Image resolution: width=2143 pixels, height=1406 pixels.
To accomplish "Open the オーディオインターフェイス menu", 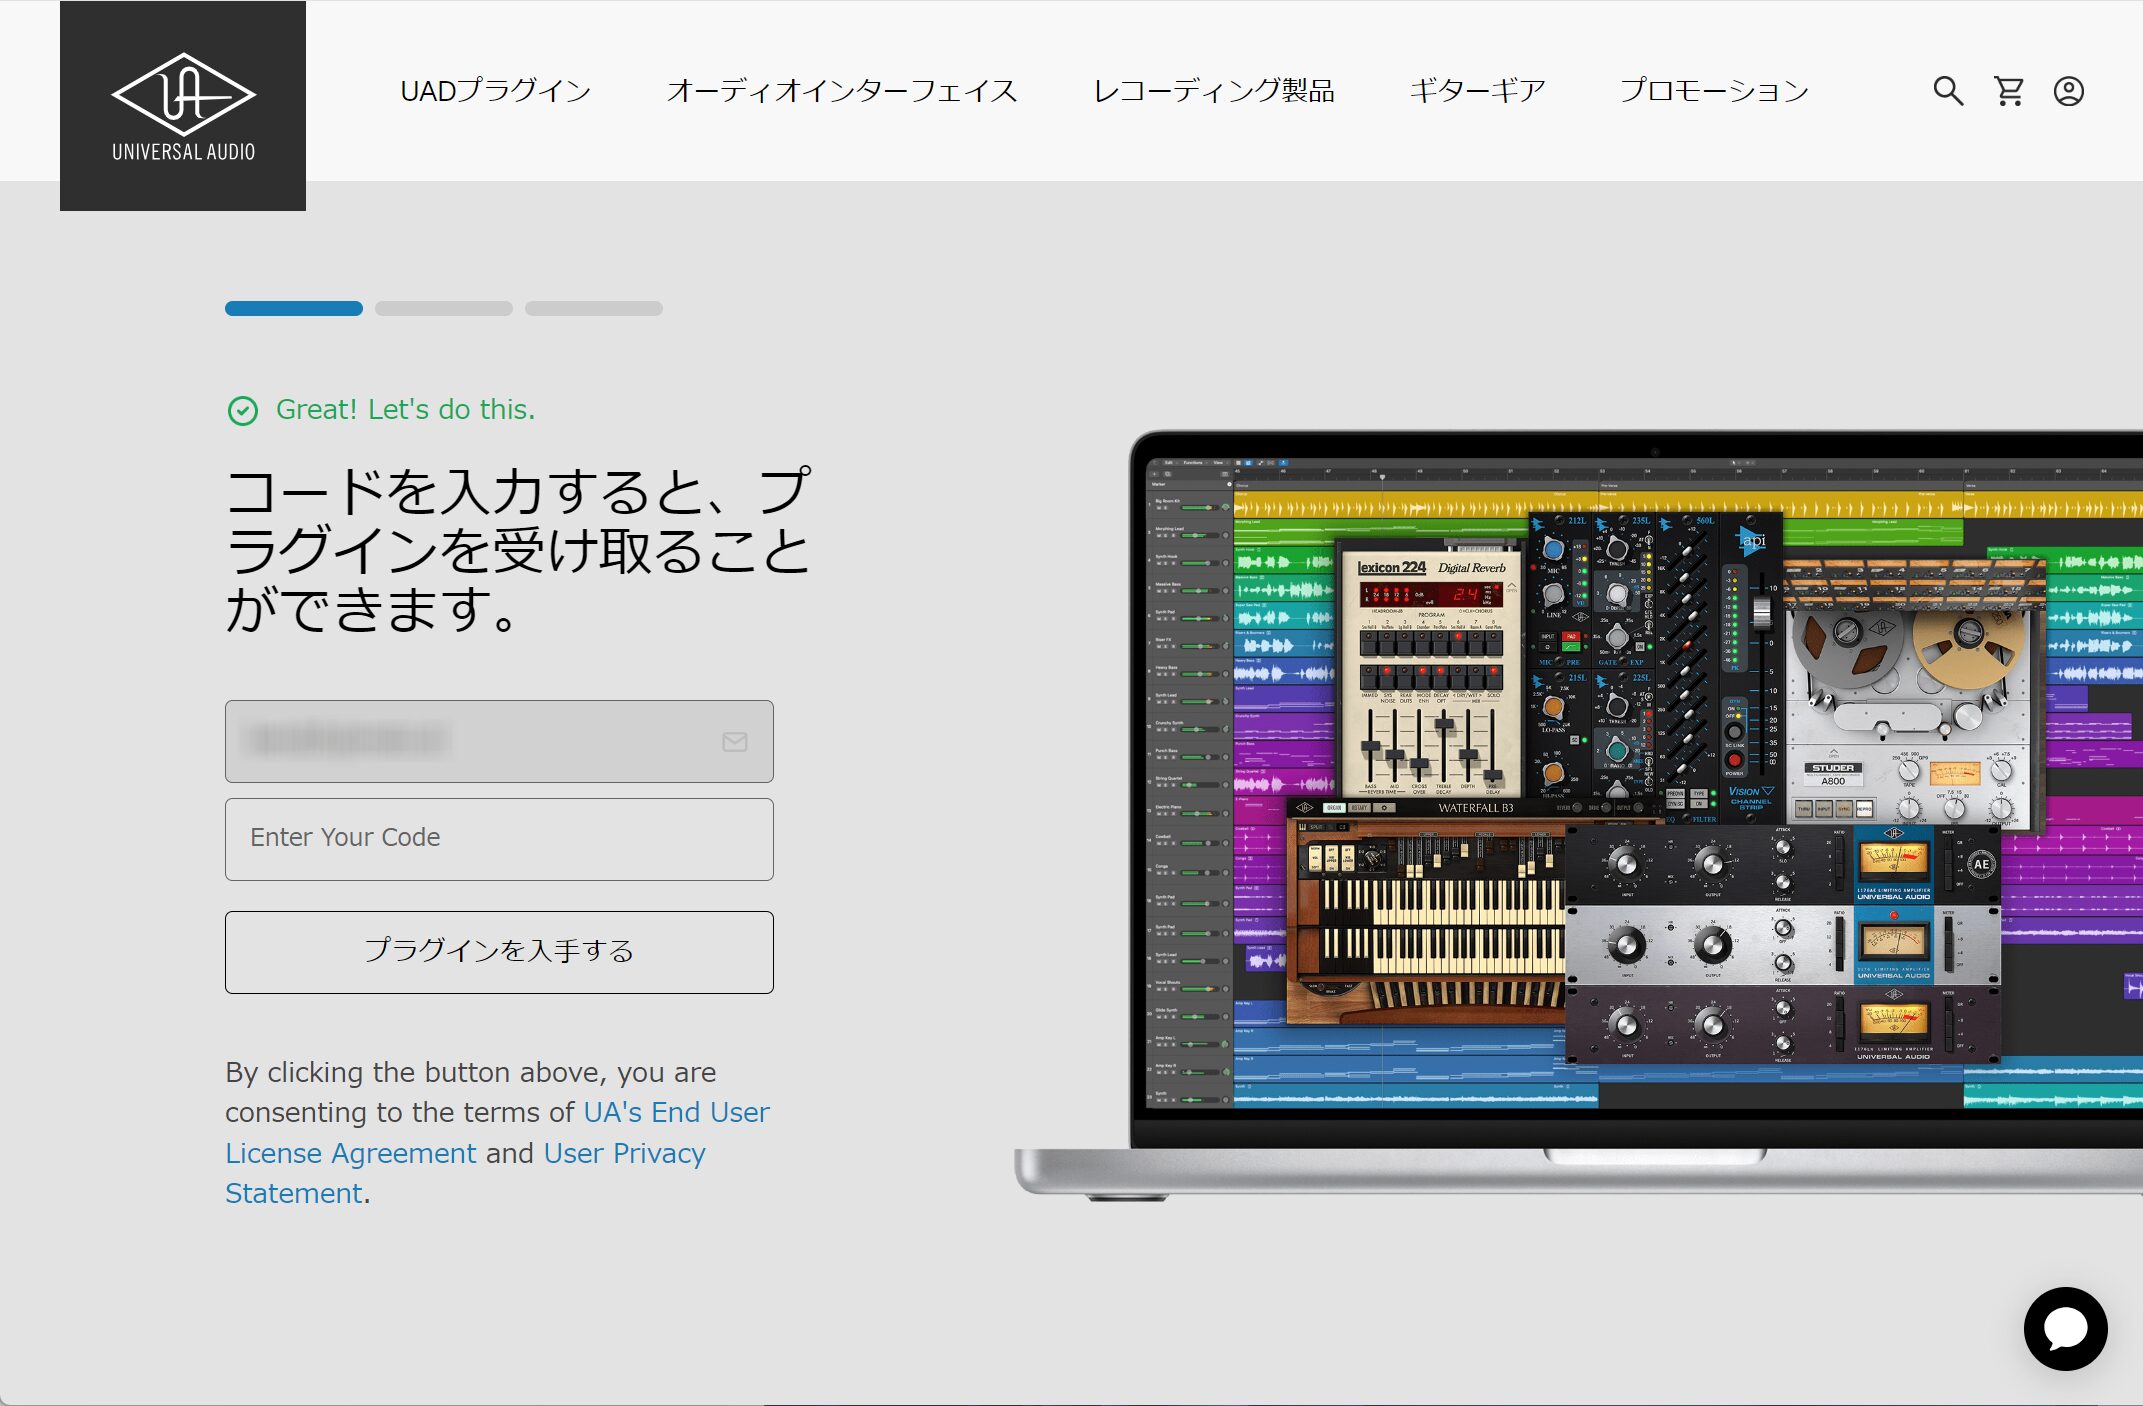I will click(842, 91).
